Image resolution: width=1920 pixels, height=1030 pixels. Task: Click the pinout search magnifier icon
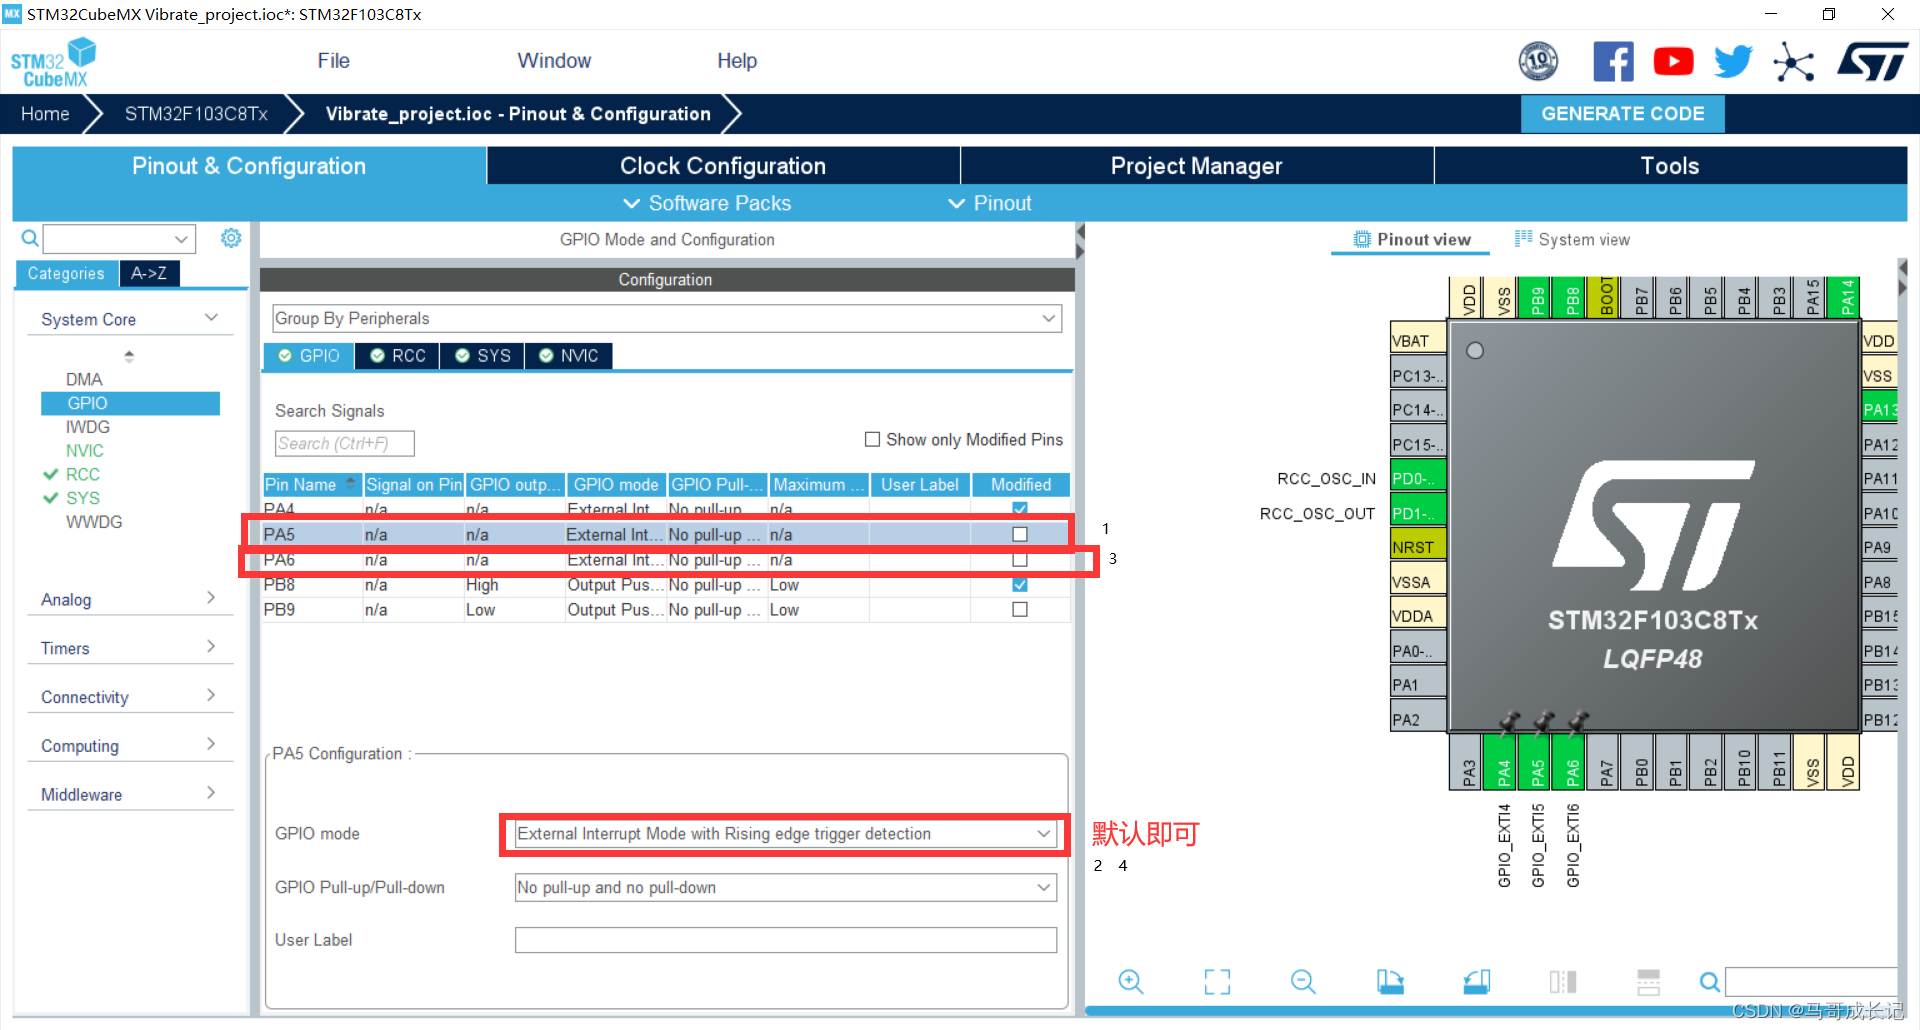coord(1710,982)
